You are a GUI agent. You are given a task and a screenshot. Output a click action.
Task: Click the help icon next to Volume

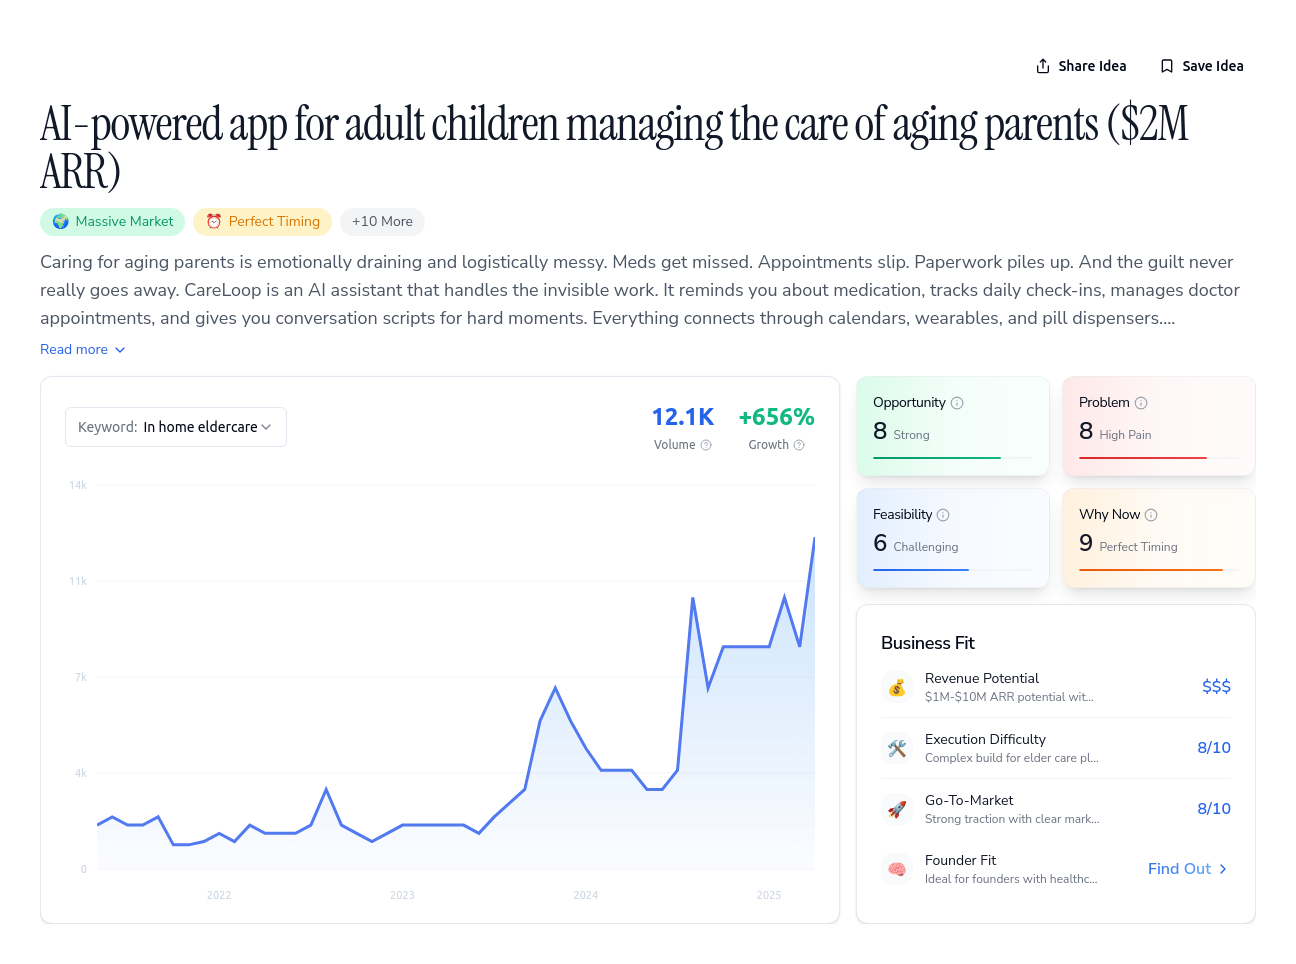[706, 445]
